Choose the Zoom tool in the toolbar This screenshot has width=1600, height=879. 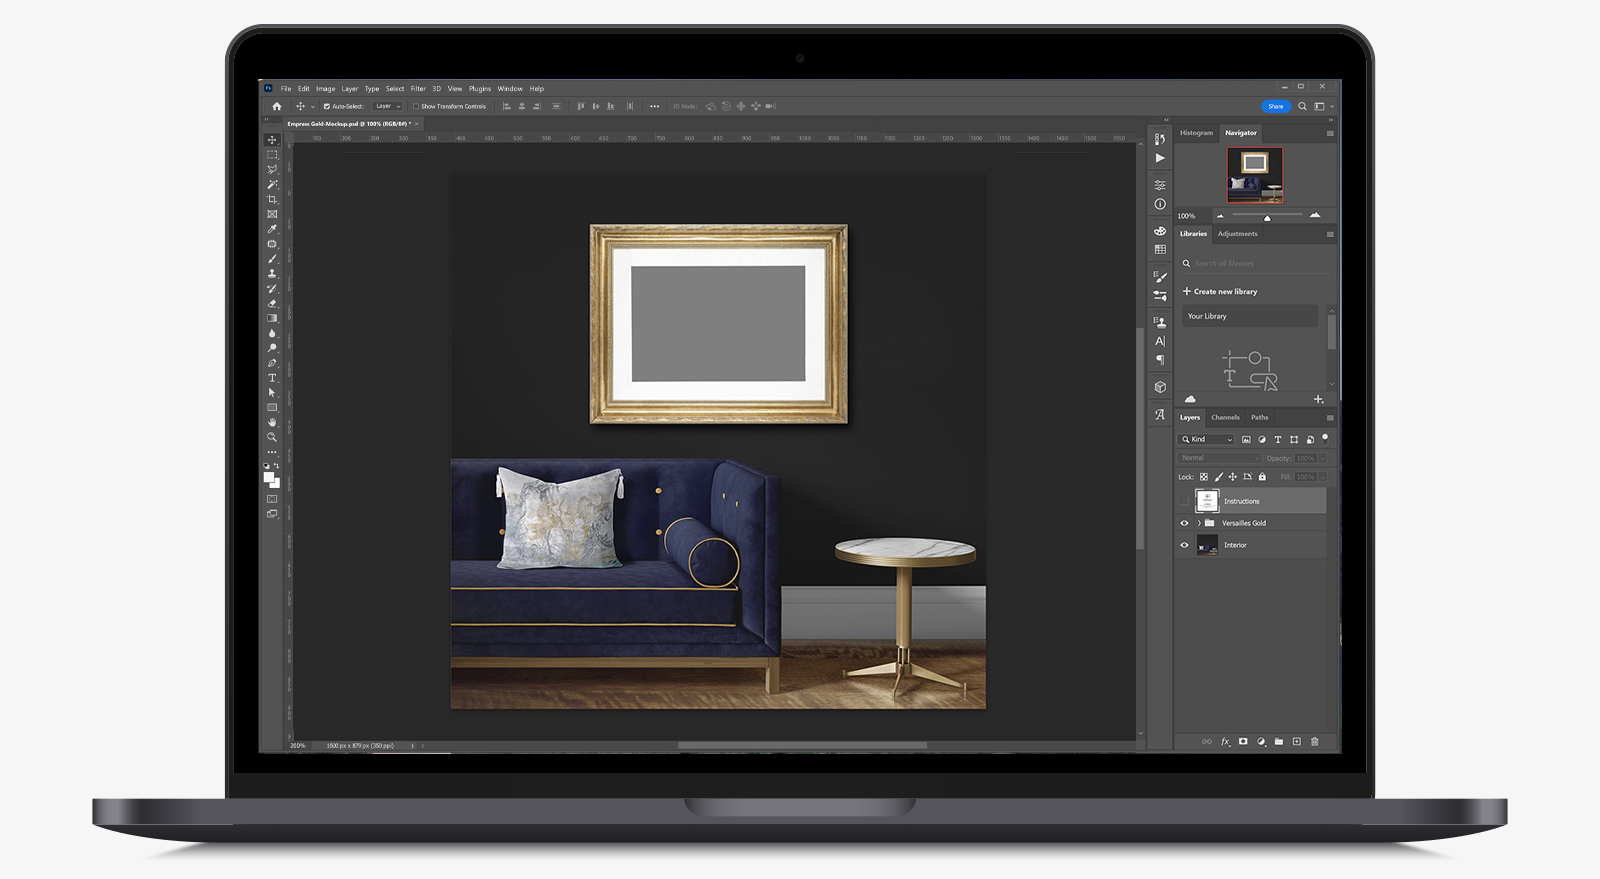[272, 437]
